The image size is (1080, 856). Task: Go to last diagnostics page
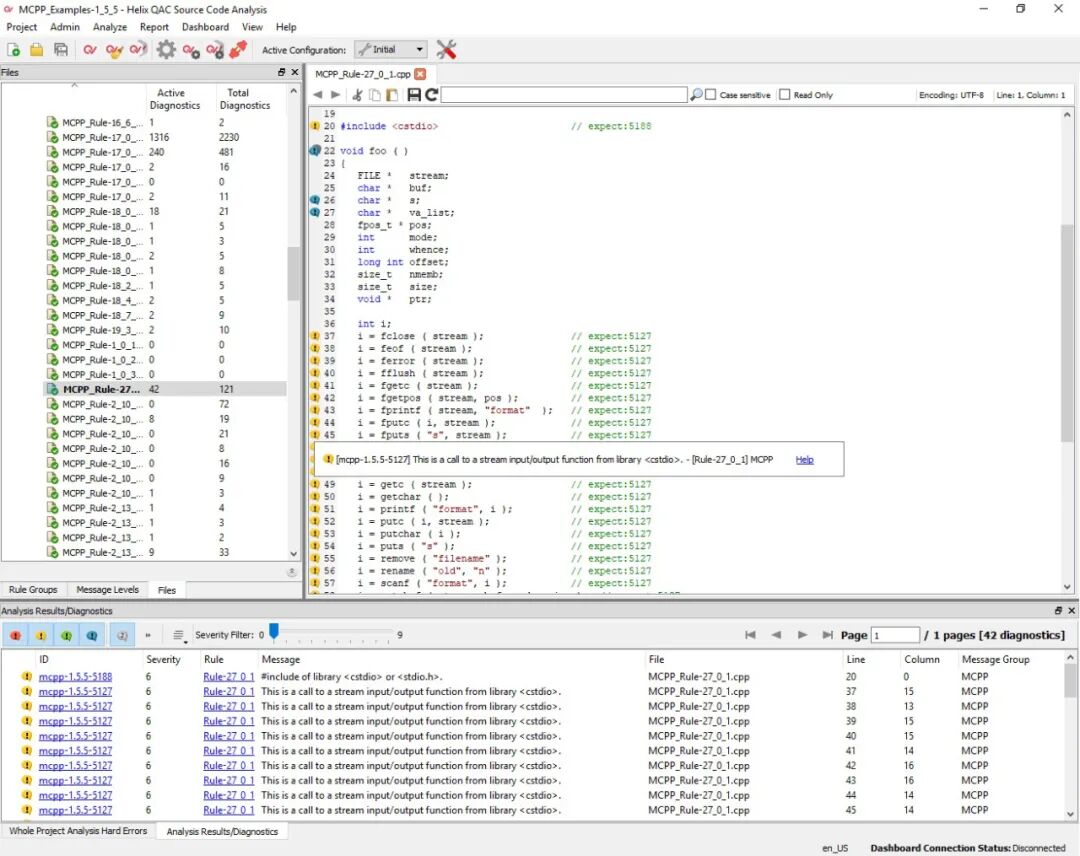[x=827, y=635]
